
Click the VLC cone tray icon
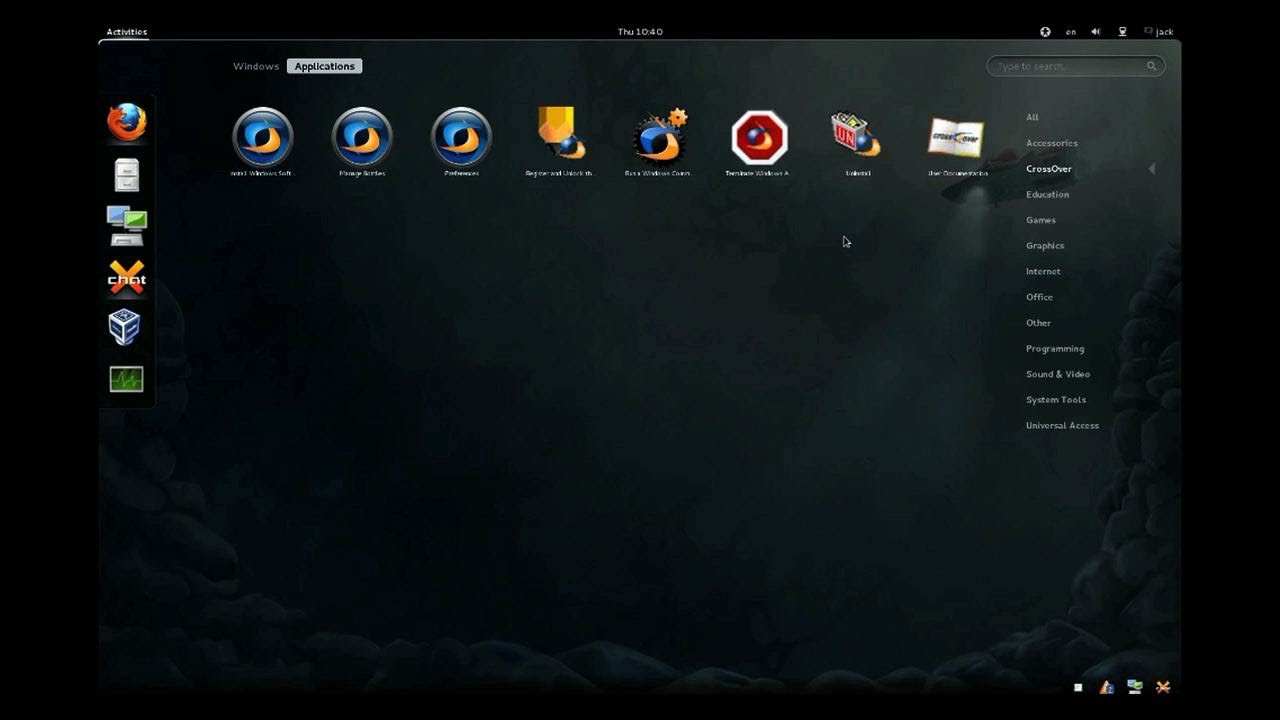1107,687
